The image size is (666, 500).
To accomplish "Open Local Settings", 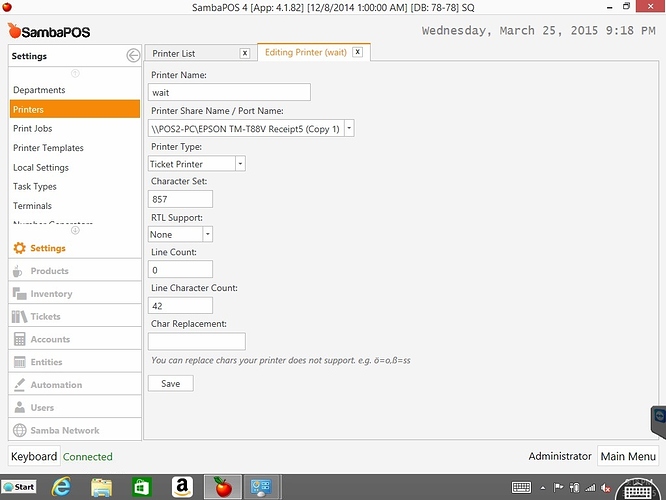I will pyautogui.click(x=75, y=167).
